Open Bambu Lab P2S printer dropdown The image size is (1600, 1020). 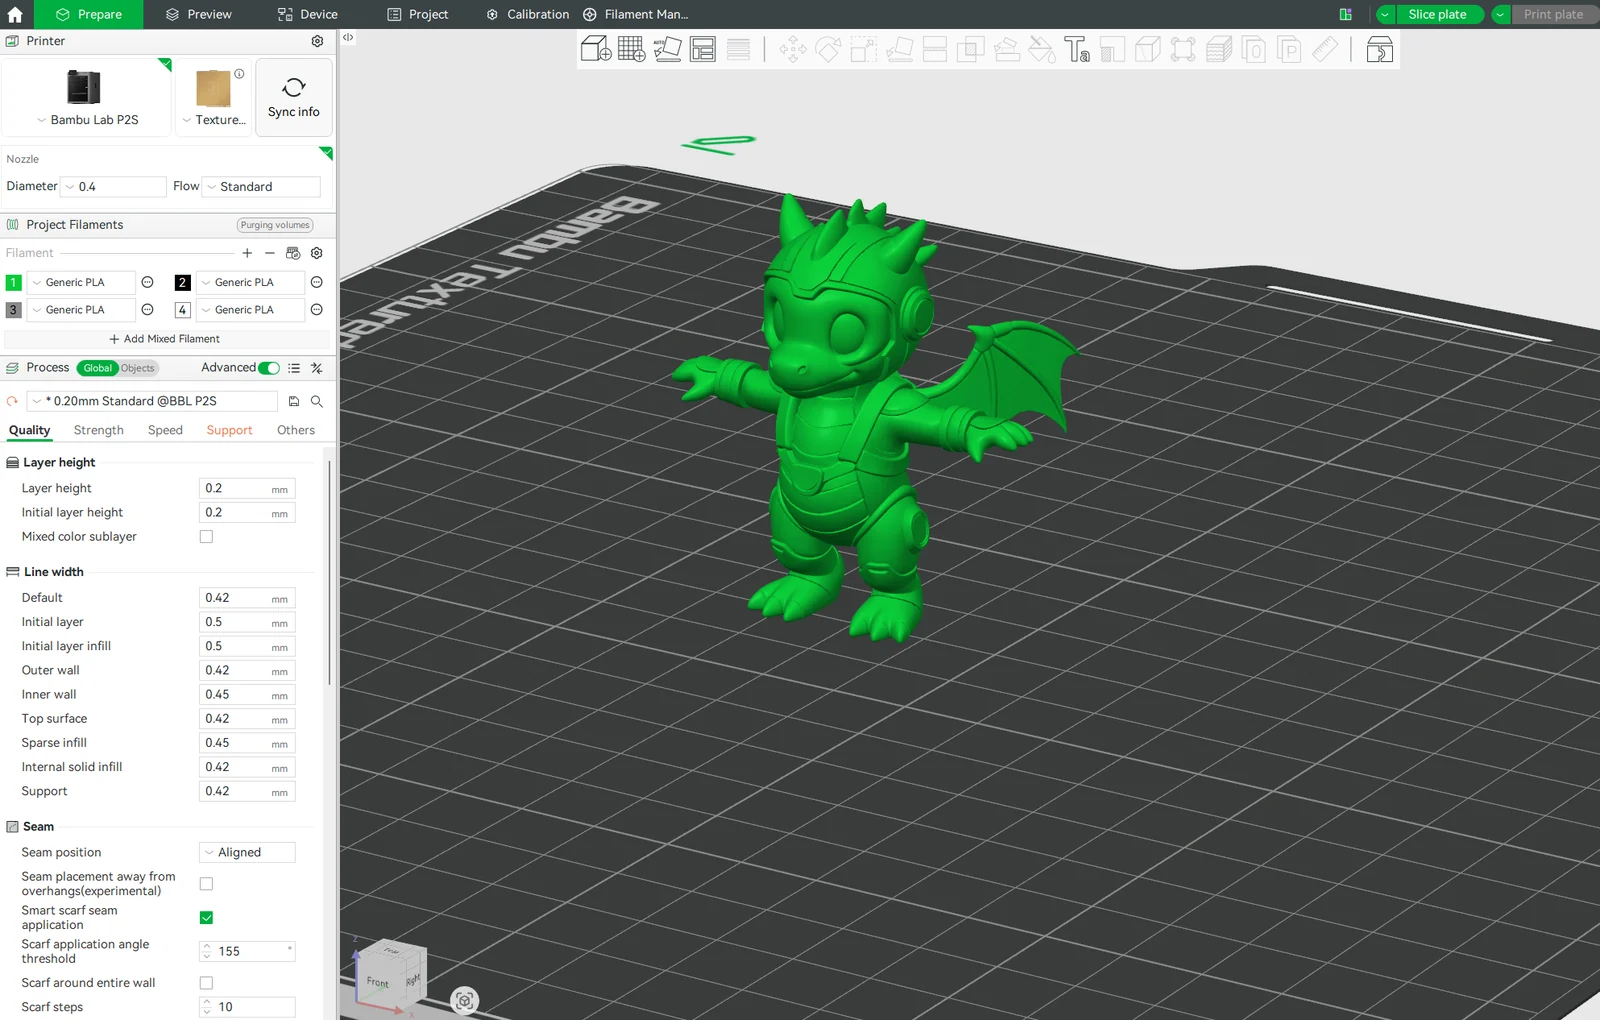(x=87, y=120)
